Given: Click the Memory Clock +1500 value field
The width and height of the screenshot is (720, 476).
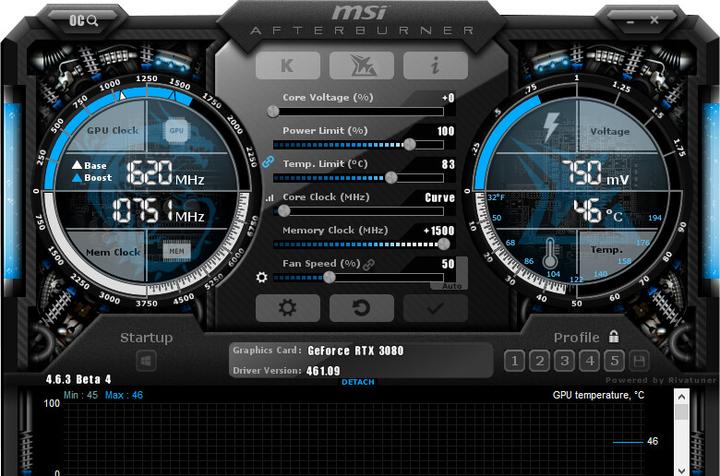Looking at the screenshot, I should [x=439, y=230].
